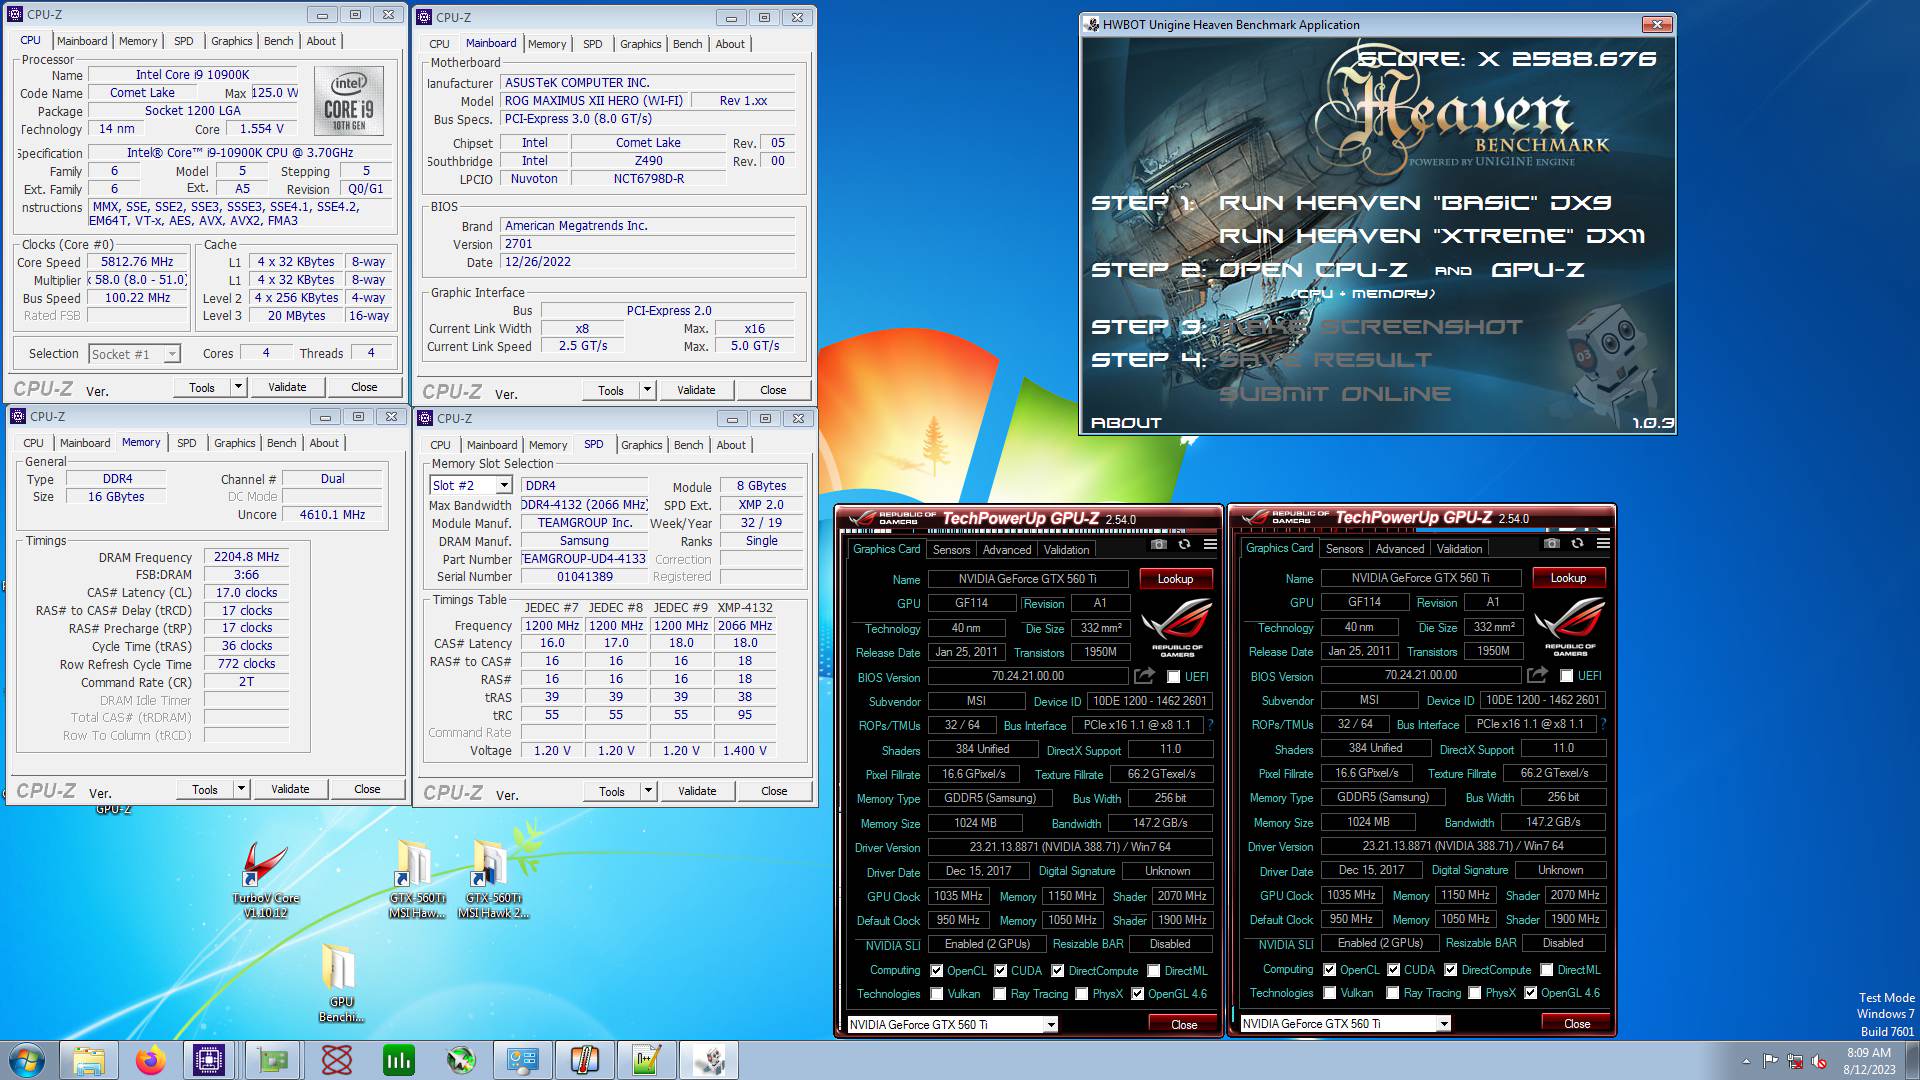
Task: Click RUN HEAVEN "XTREME" DX11 in HWBOT
Action: click(x=1432, y=236)
